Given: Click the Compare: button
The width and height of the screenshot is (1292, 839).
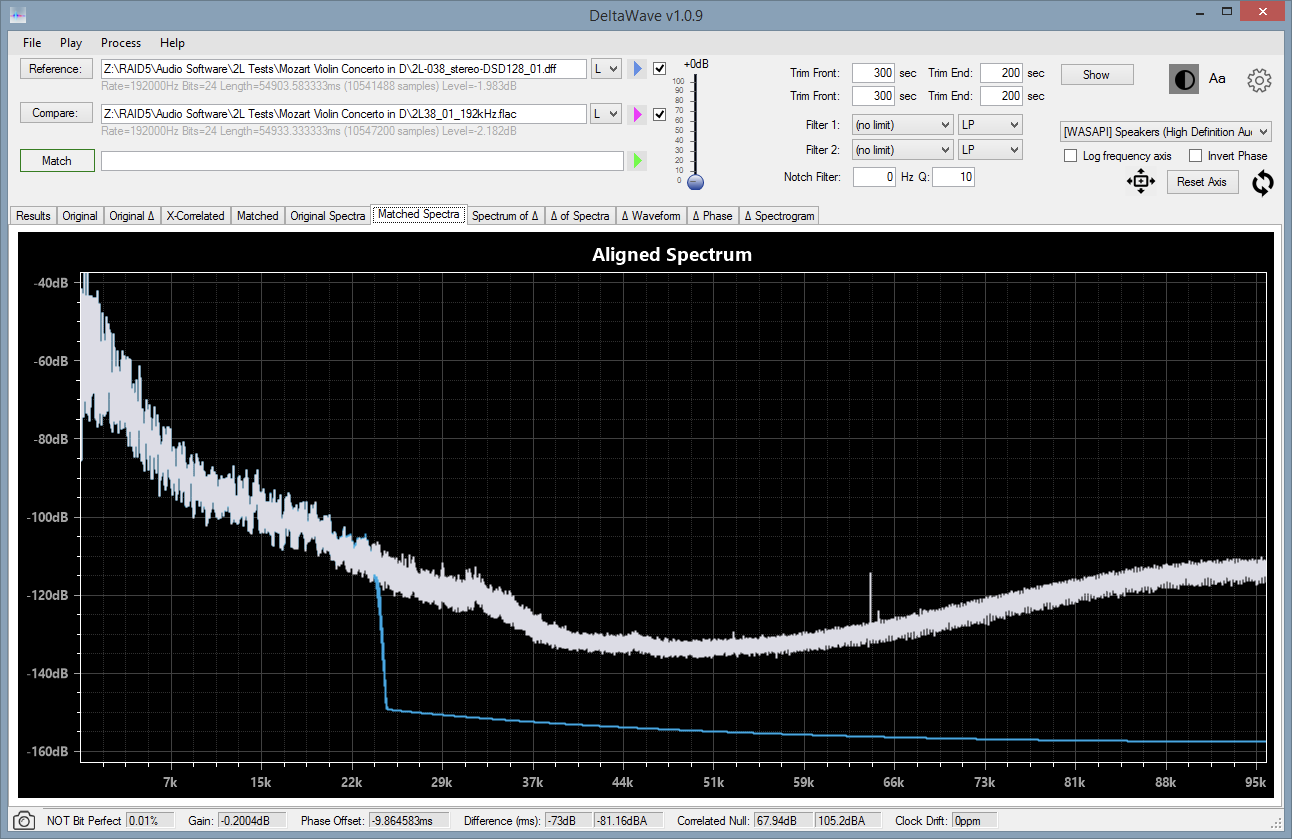Looking at the screenshot, I should pyautogui.click(x=55, y=113).
